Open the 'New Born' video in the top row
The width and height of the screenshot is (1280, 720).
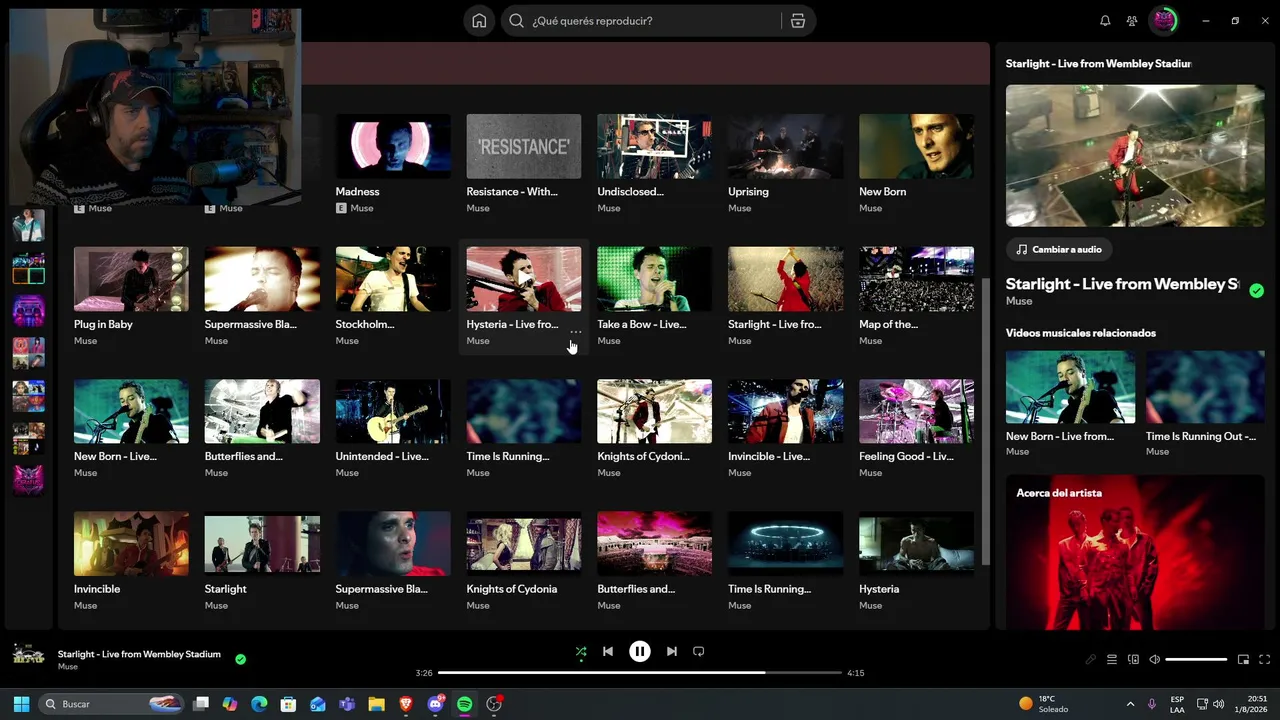[917, 146]
